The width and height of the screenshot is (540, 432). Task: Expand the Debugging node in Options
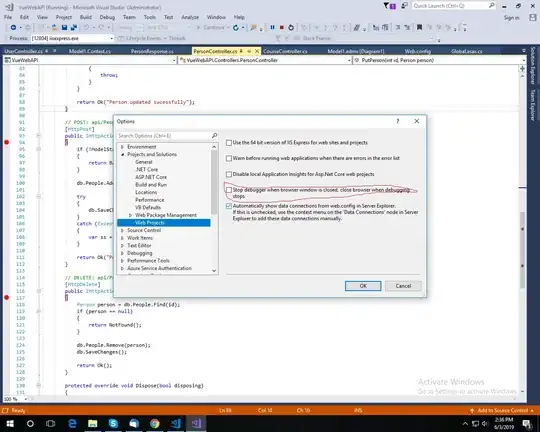tap(123, 253)
